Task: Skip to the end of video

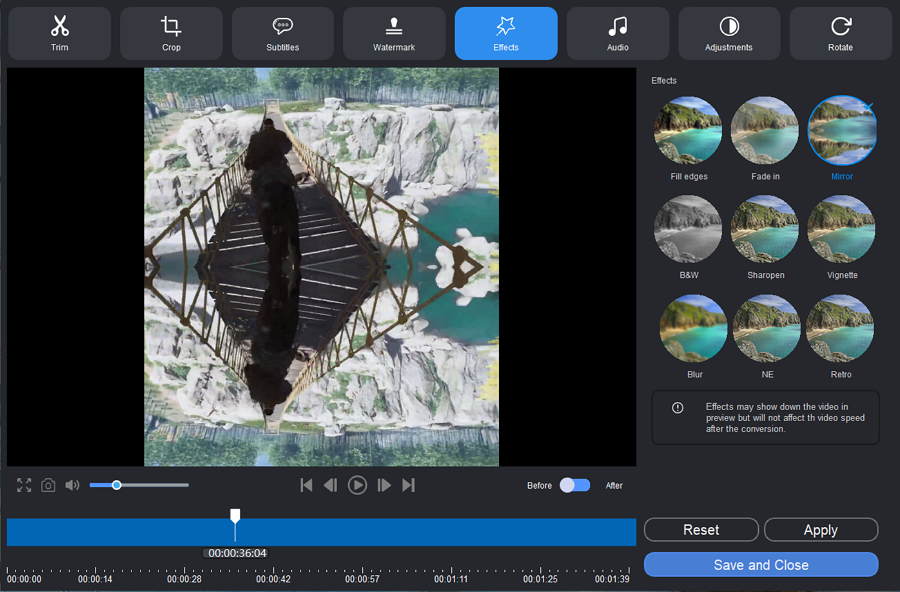Action: pyautogui.click(x=408, y=485)
